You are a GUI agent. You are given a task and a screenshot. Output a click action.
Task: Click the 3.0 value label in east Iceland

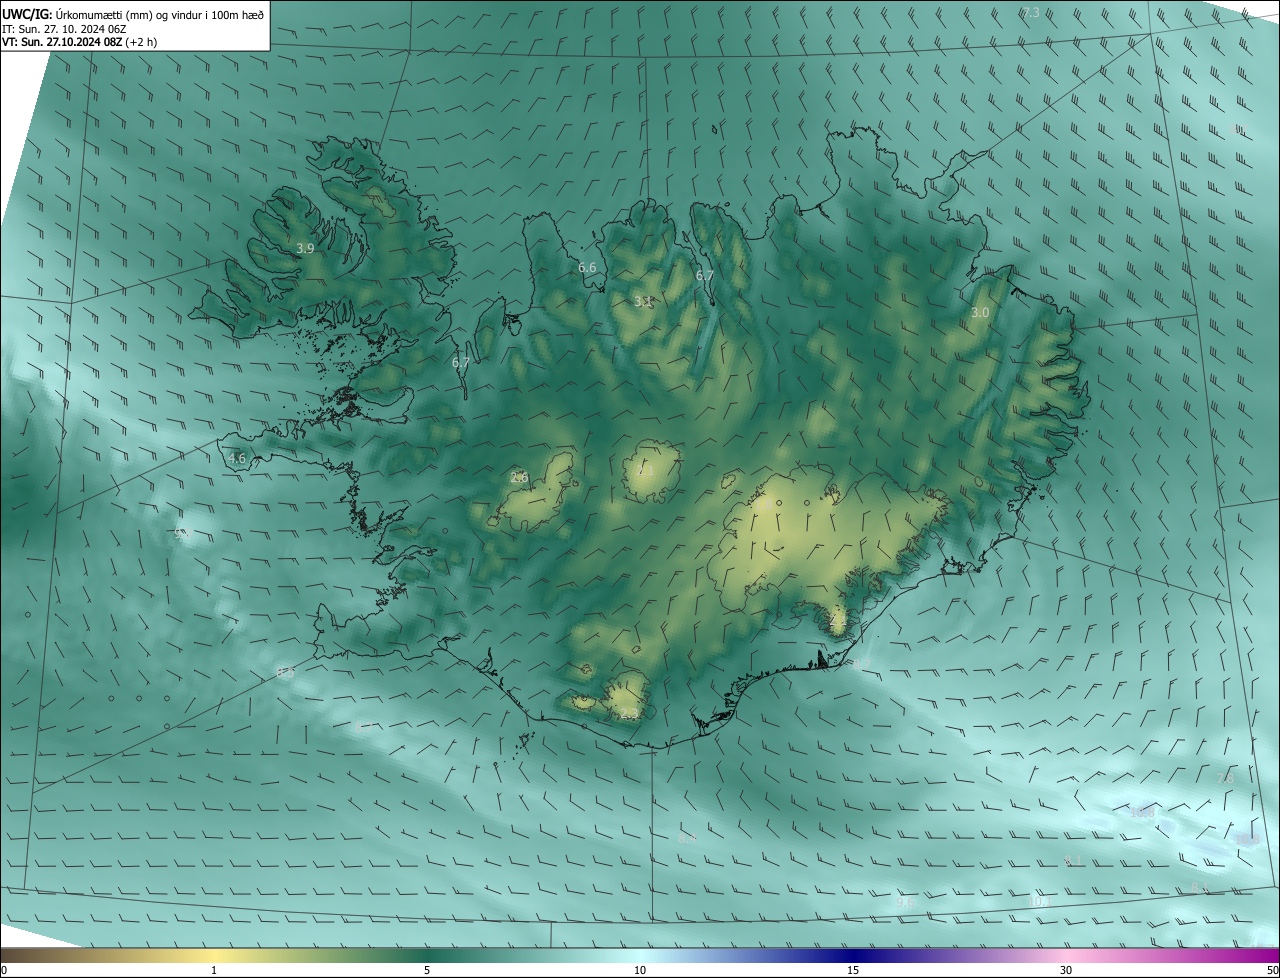click(980, 313)
